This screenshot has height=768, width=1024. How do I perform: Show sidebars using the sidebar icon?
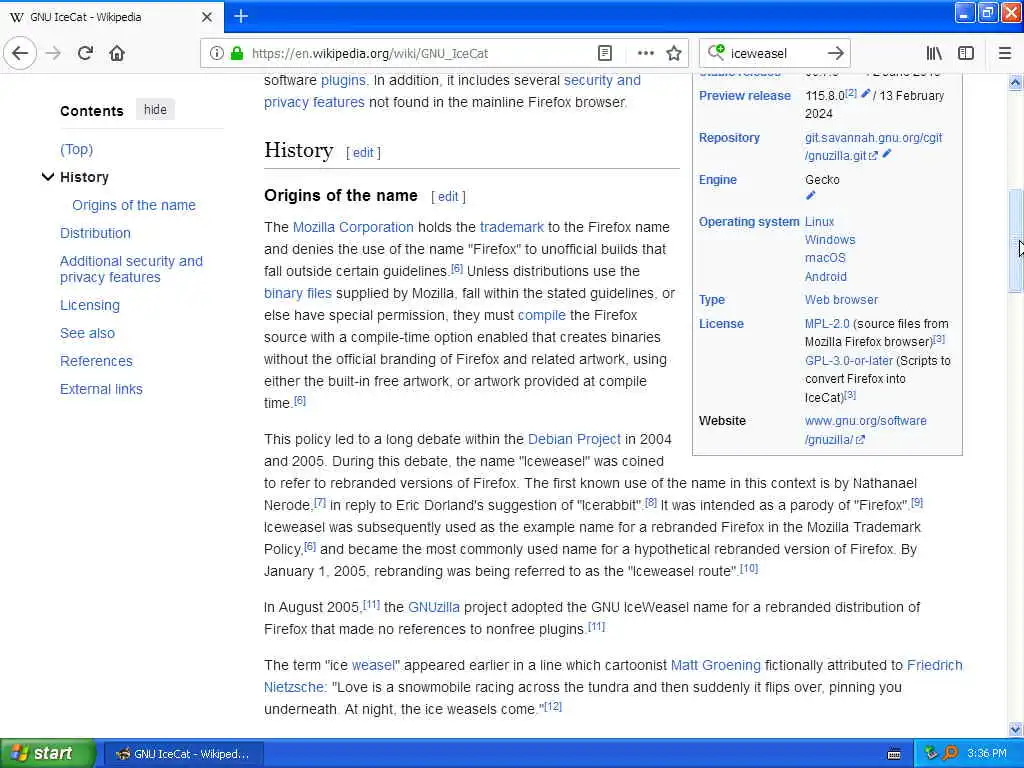pos(966,53)
